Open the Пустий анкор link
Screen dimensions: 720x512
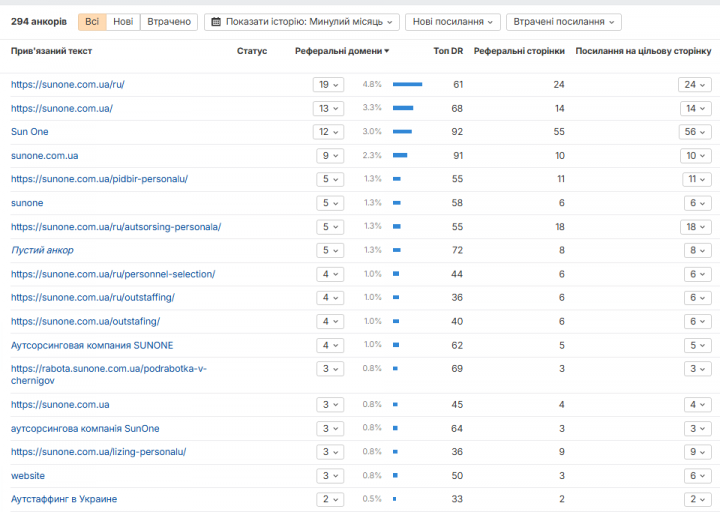coord(42,250)
